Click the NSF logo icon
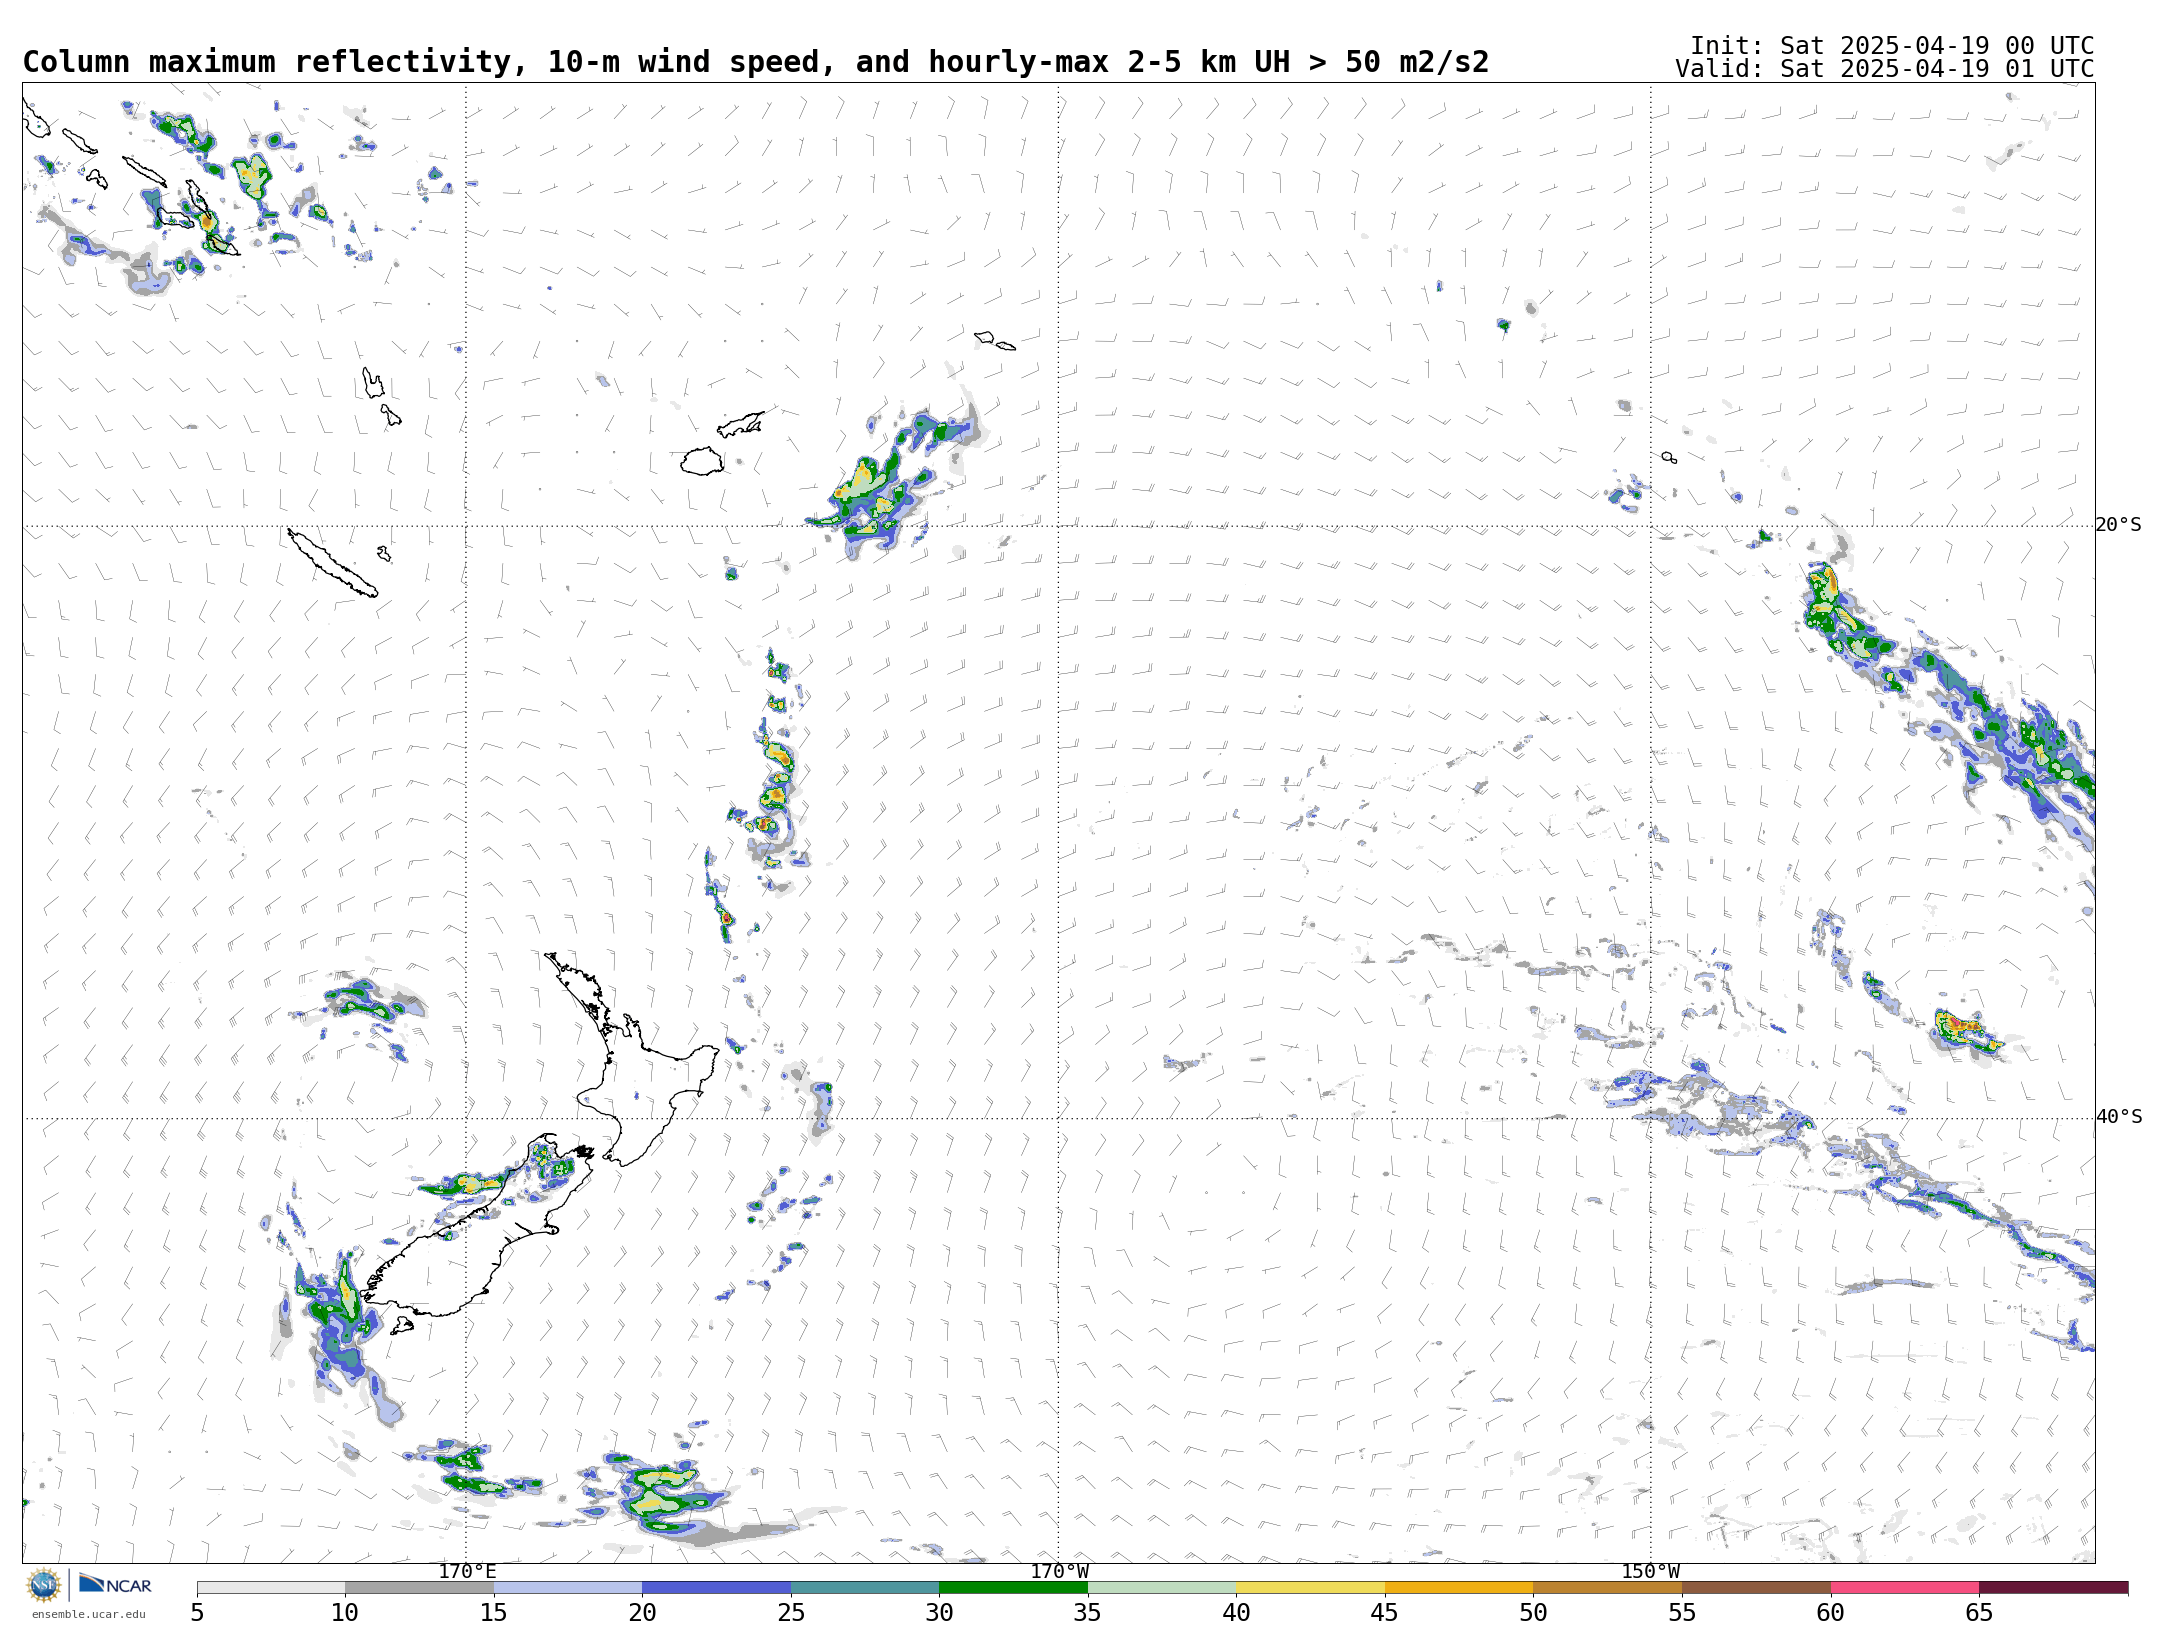Viewport: 2160px width, 1626px height. point(44,1585)
